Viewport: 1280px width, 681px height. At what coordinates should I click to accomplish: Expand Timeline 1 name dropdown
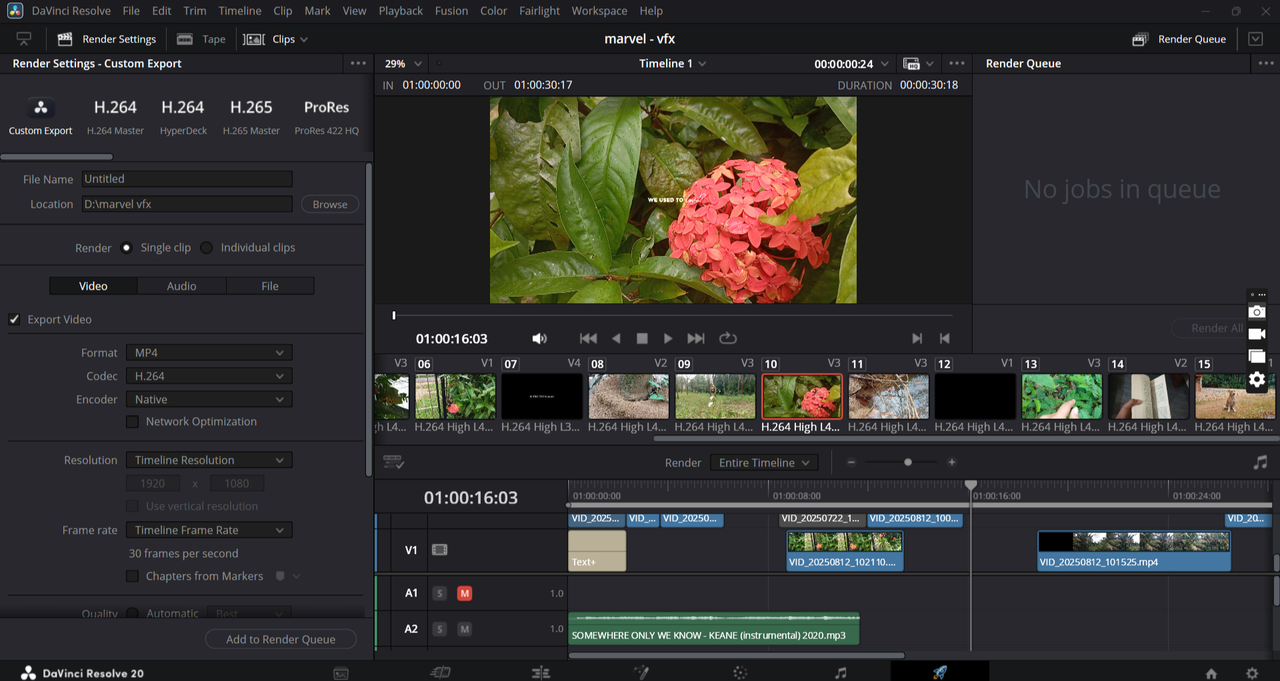click(x=673, y=64)
